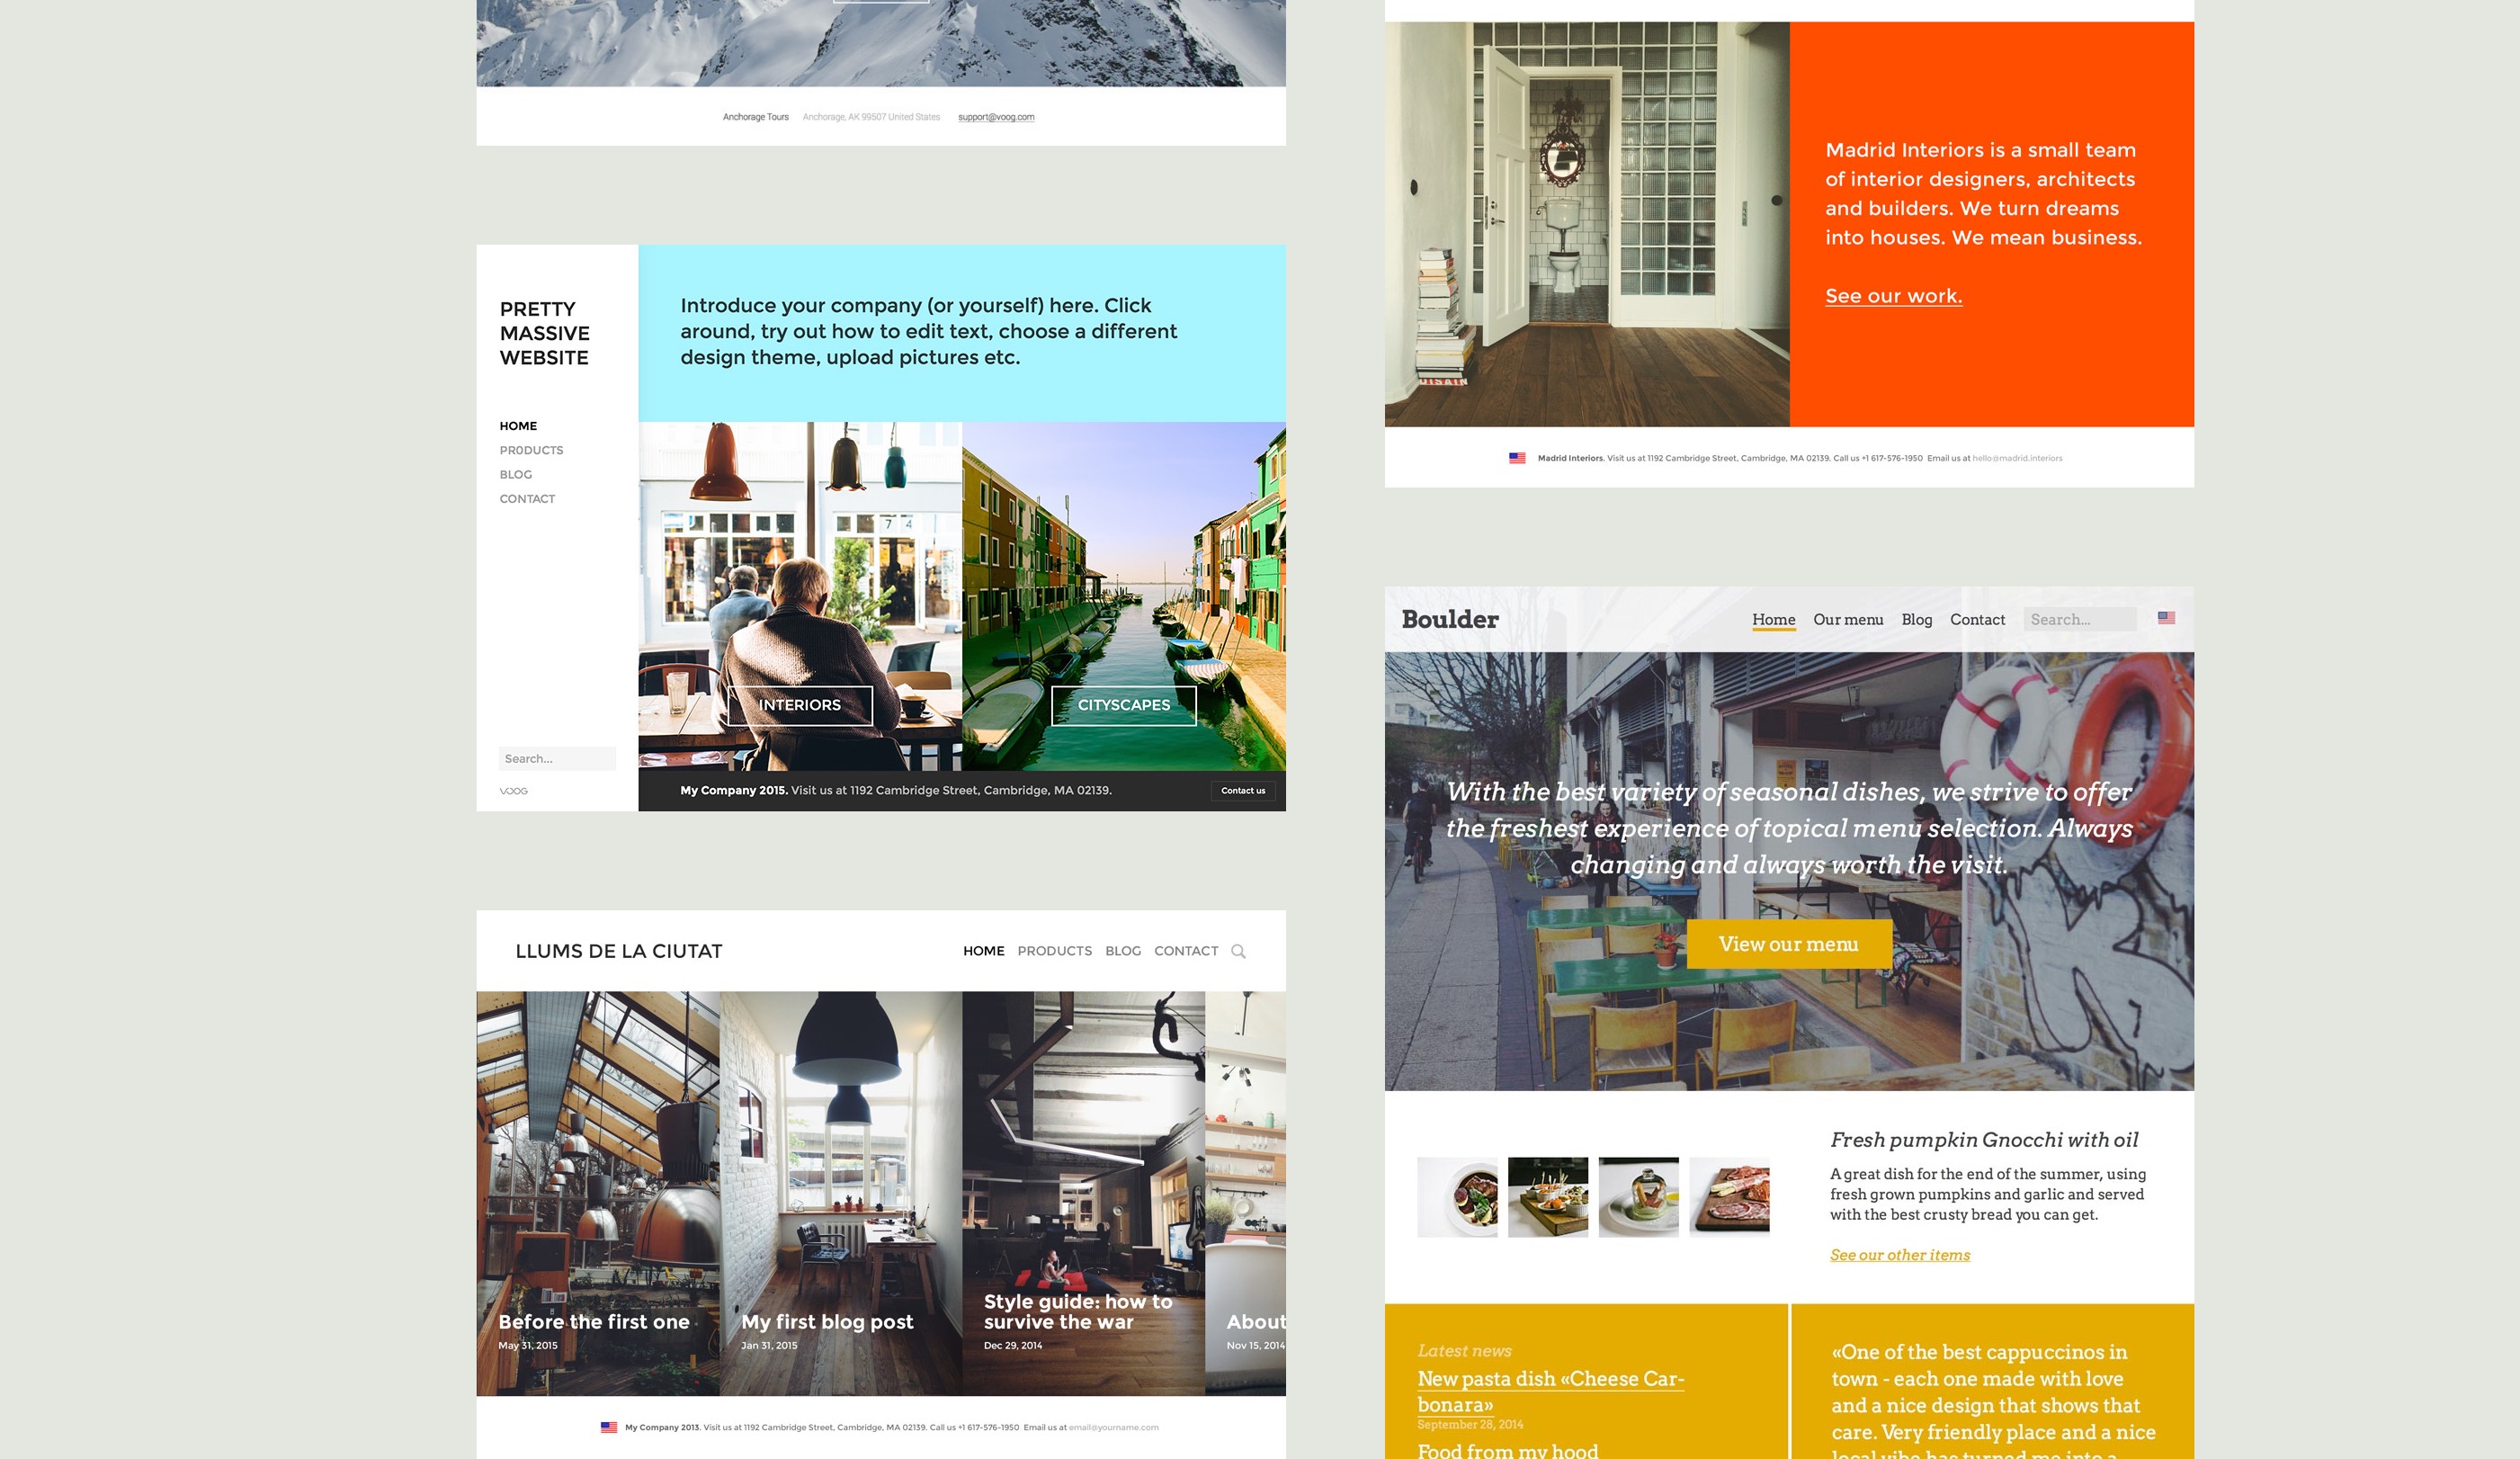Open Blog in Llums de la Ciutat navigation
This screenshot has width=2520, height=1459.
[x=1122, y=951]
